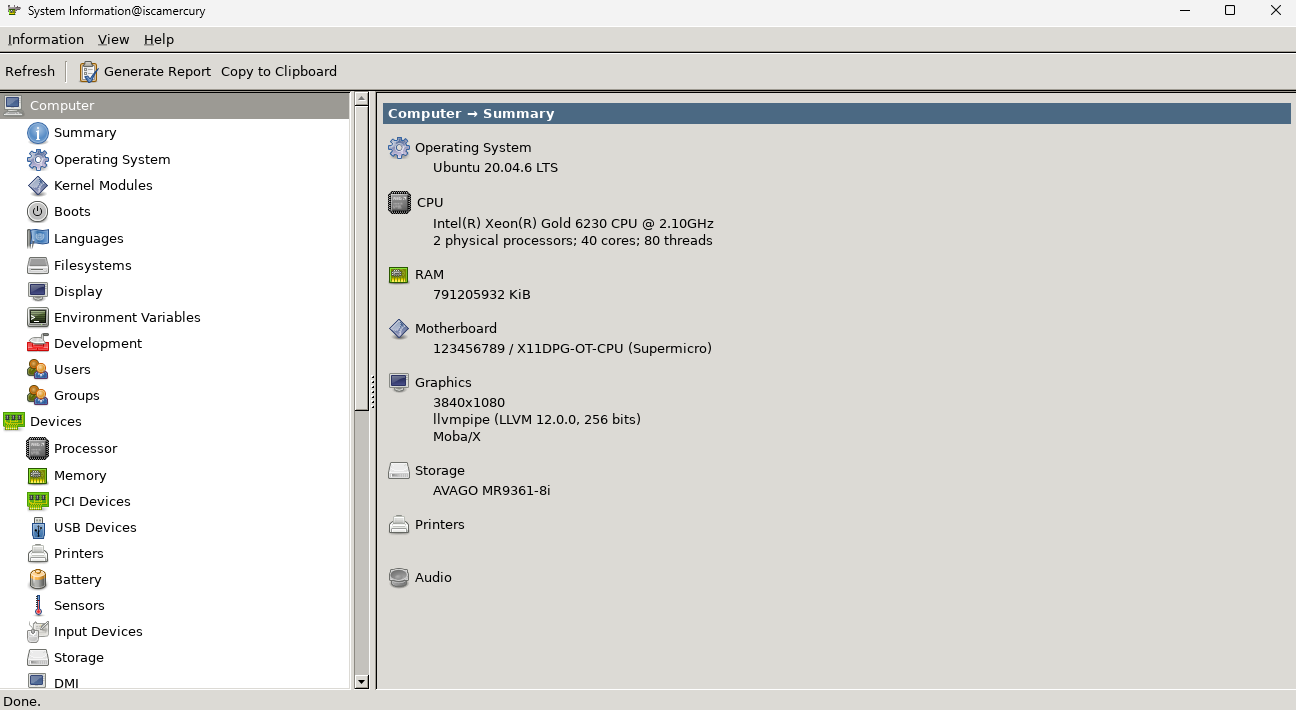Select the Computer category header
Screen dimensions: 1296x710
pyautogui.click(x=175, y=105)
